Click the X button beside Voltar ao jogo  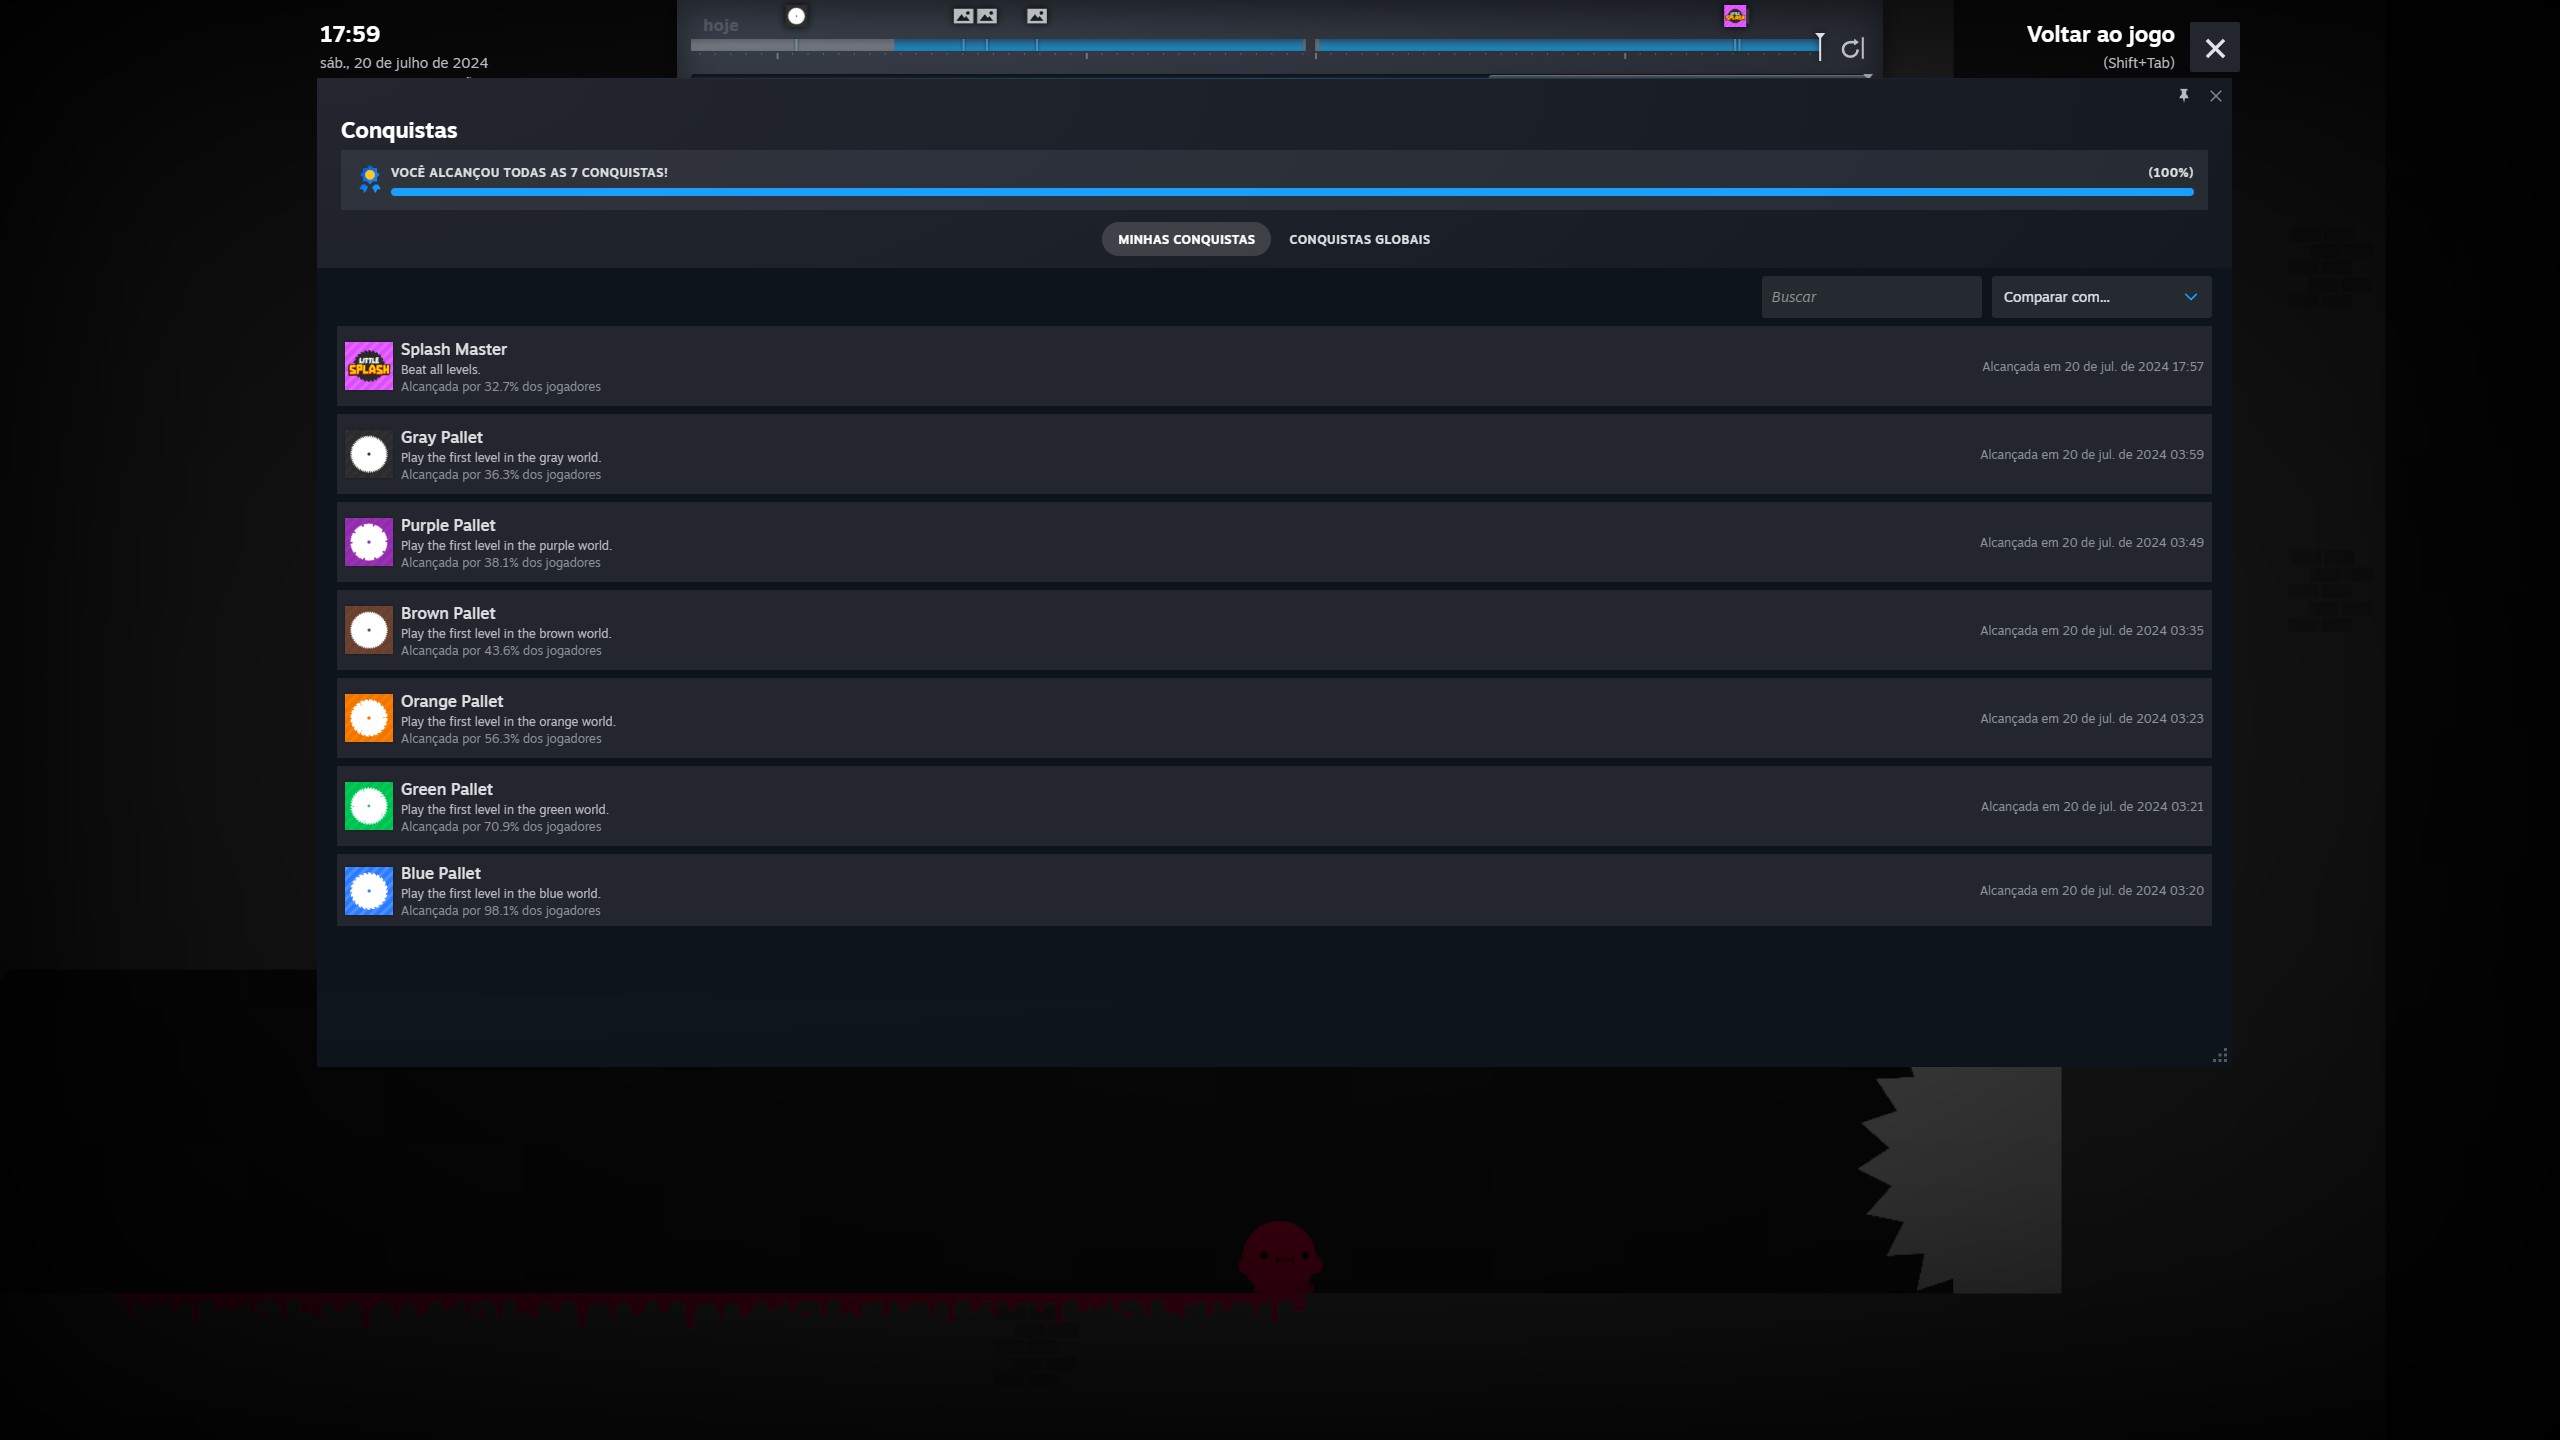(x=2214, y=48)
